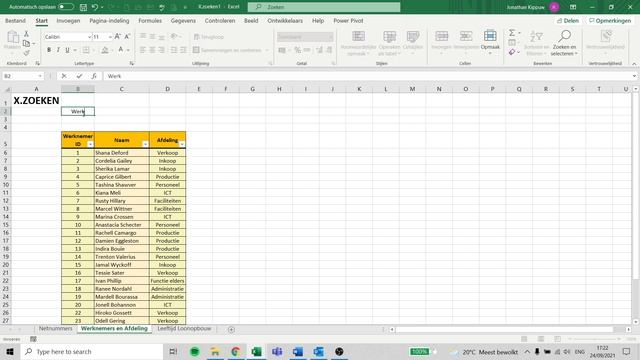Switch to the Leeftijd Loonopbouw sheet tab
Image resolution: width=640 pixels, height=360 pixels.
coord(184,329)
